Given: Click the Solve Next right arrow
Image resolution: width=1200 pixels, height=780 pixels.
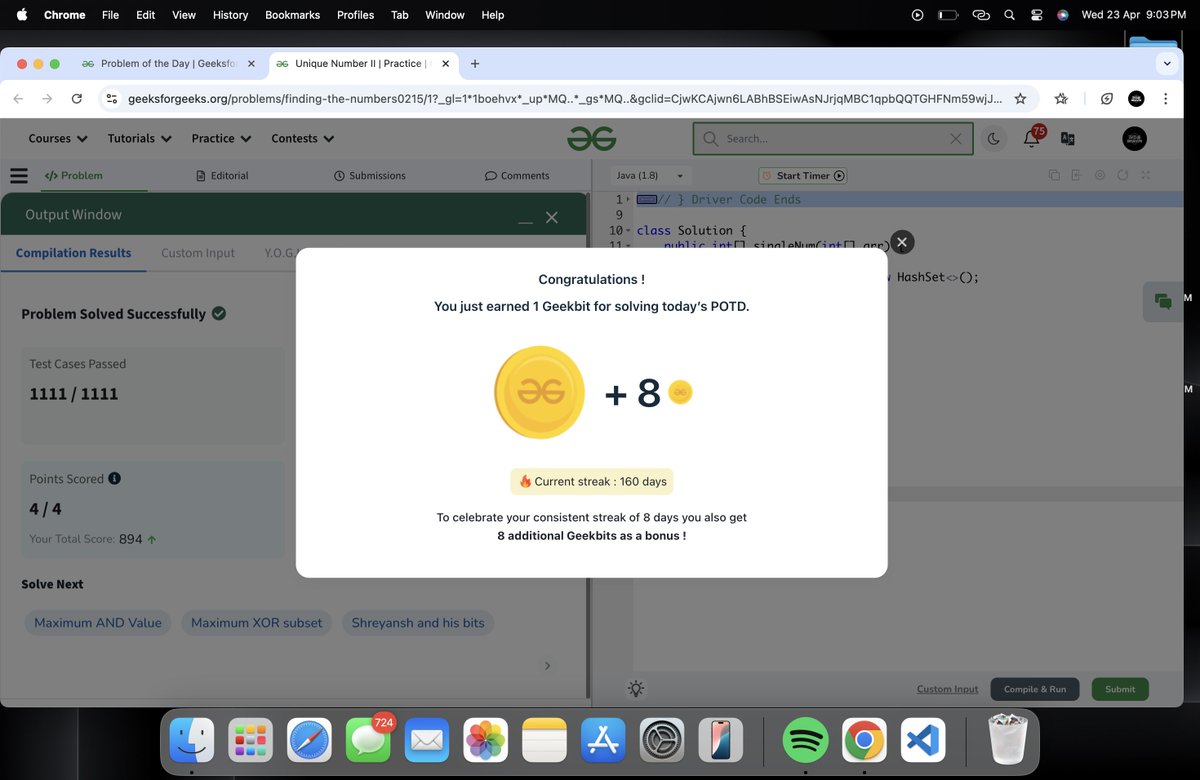Looking at the screenshot, I should [x=547, y=665].
